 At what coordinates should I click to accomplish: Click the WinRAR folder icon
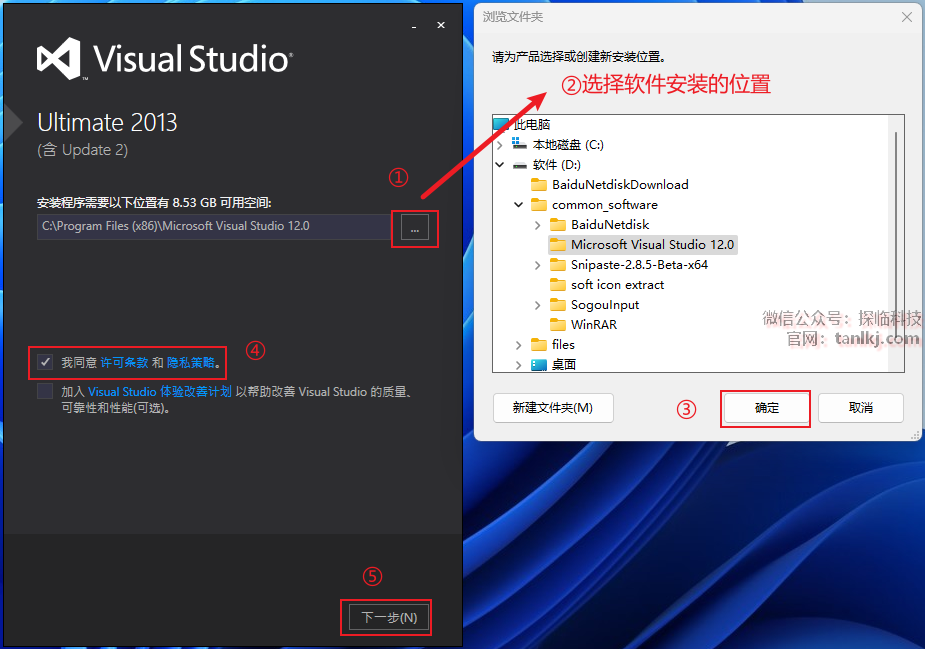tap(557, 324)
